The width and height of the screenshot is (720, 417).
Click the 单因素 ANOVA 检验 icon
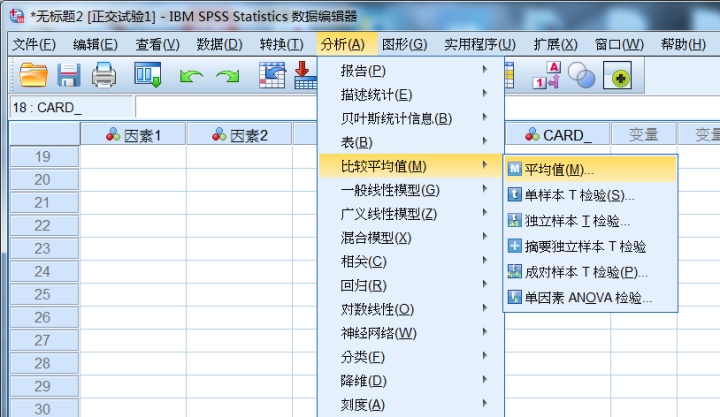514,297
